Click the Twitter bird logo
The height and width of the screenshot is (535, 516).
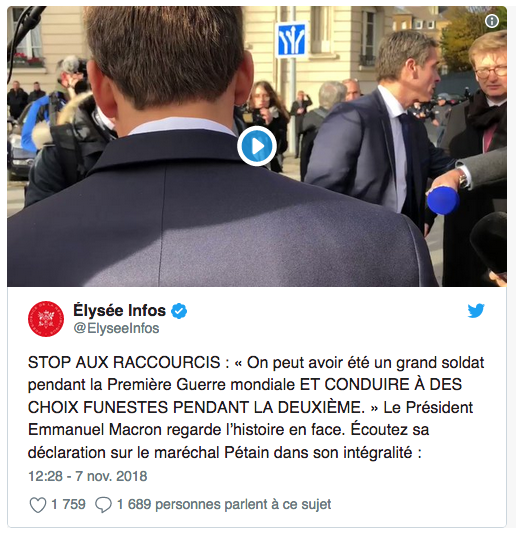[x=476, y=310]
